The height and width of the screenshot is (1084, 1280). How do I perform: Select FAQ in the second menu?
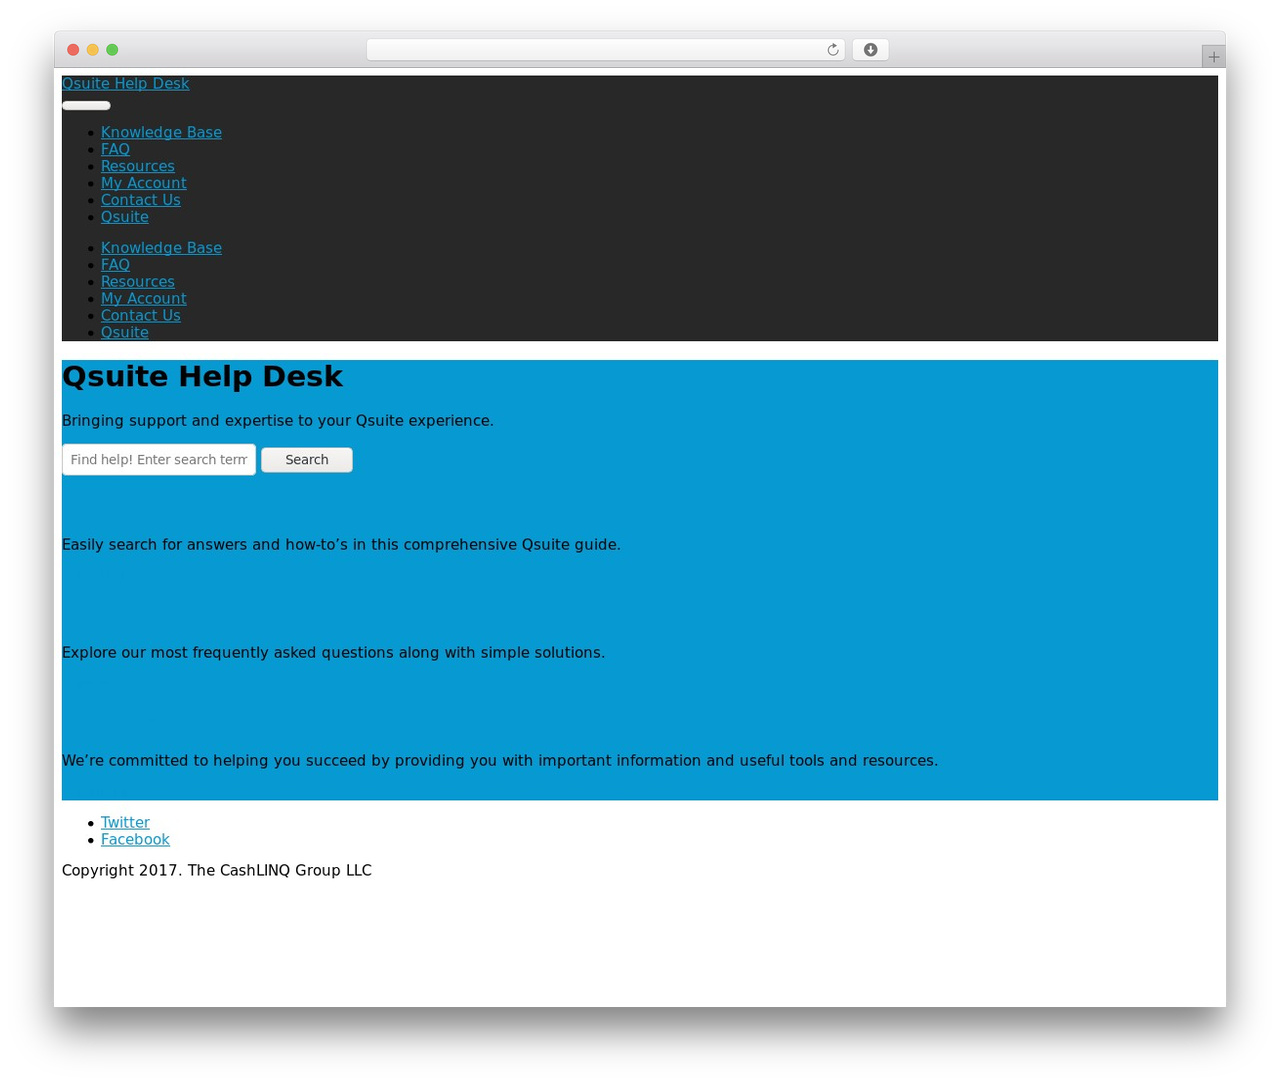(x=115, y=265)
